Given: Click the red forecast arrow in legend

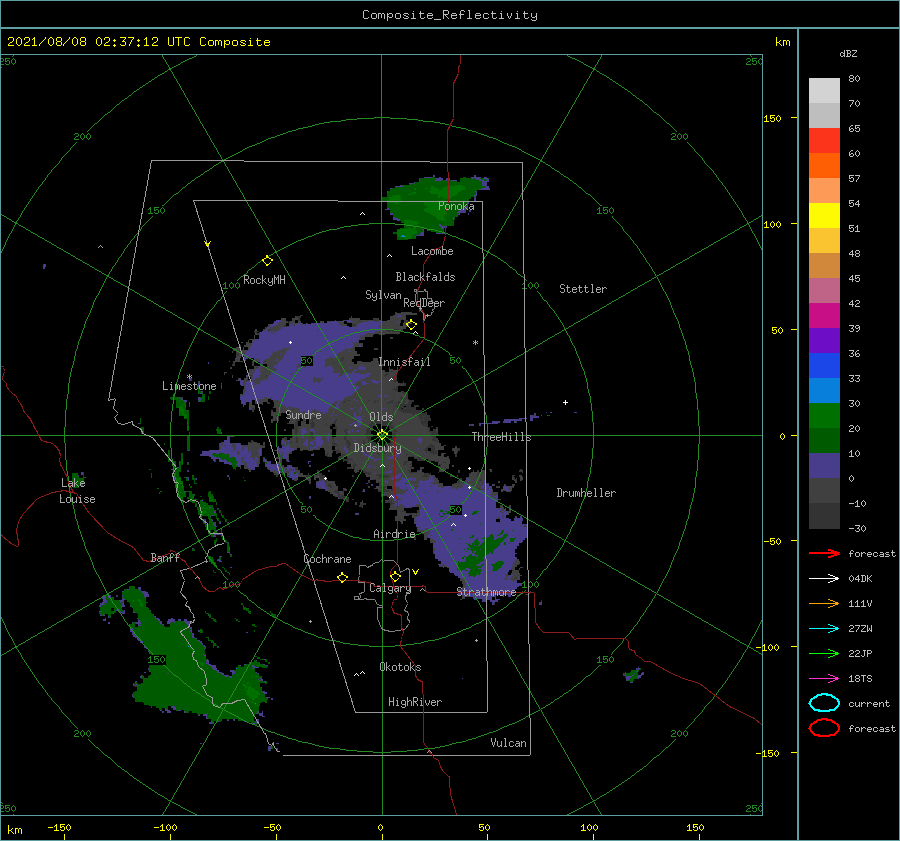Looking at the screenshot, I should [824, 553].
